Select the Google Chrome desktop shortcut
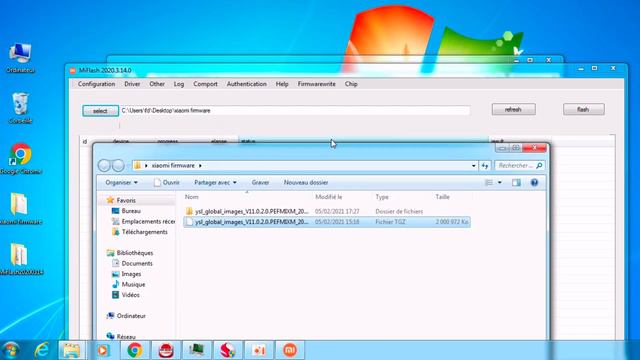The image size is (640, 360). (x=20, y=159)
